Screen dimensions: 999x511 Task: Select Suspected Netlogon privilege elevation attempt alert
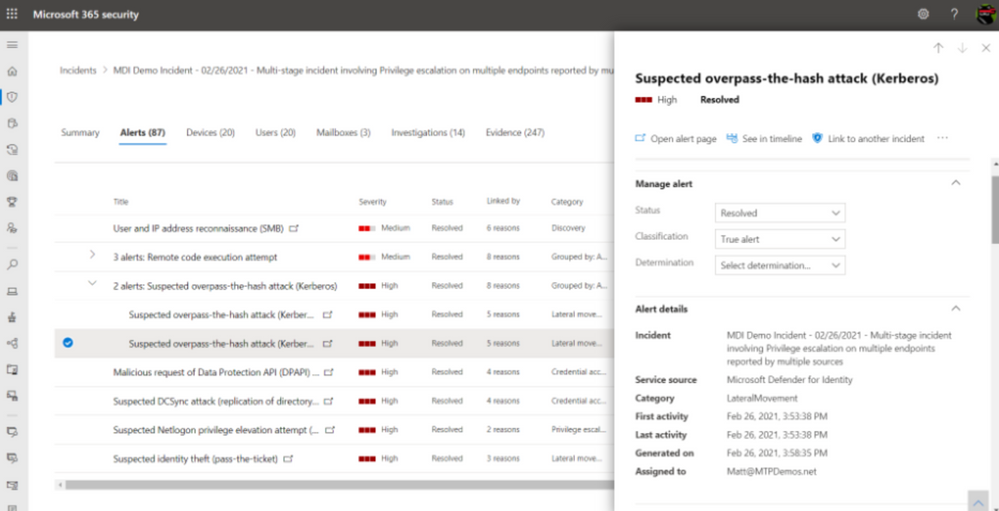pos(217,430)
